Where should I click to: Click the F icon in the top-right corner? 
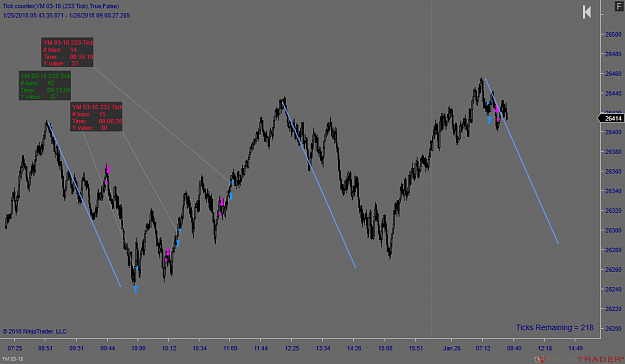[619, 6]
